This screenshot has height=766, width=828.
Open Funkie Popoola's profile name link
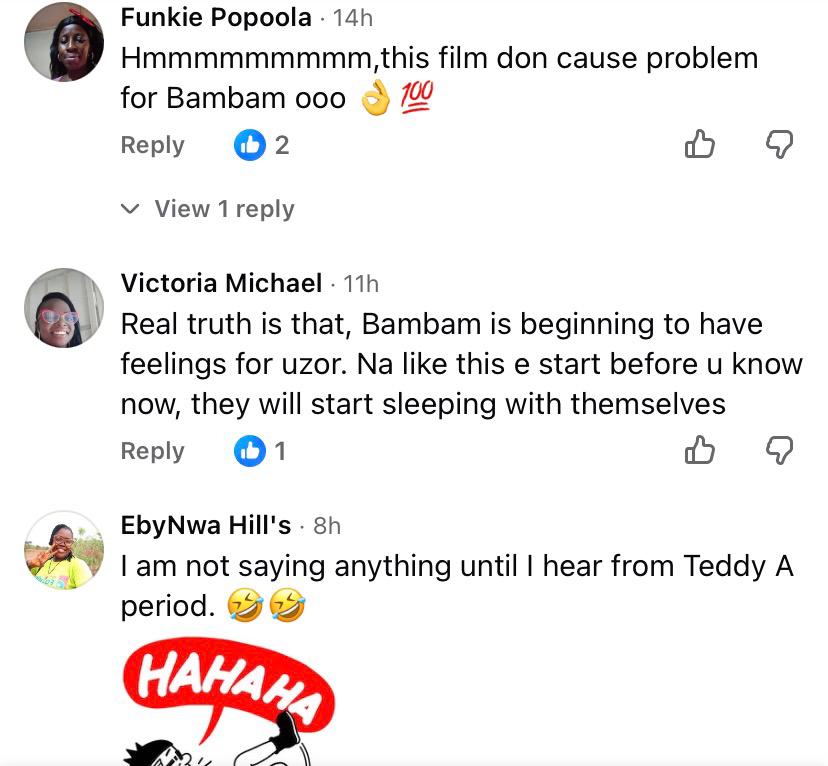click(x=215, y=17)
